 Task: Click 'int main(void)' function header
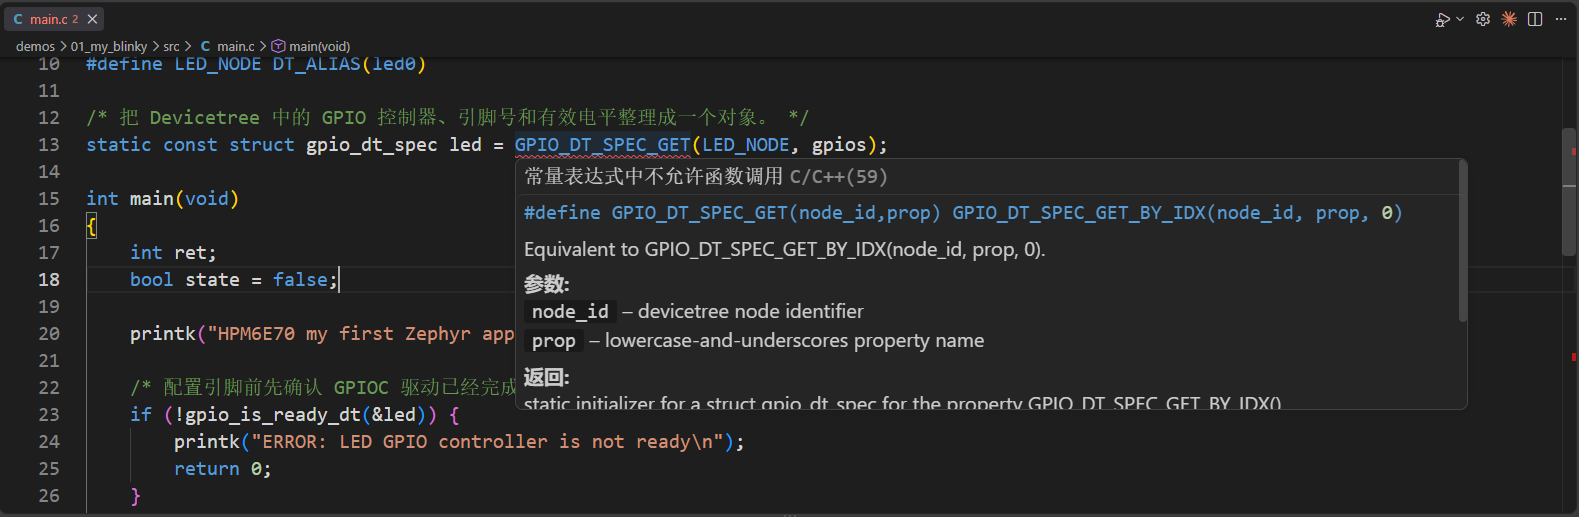(163, 199)
